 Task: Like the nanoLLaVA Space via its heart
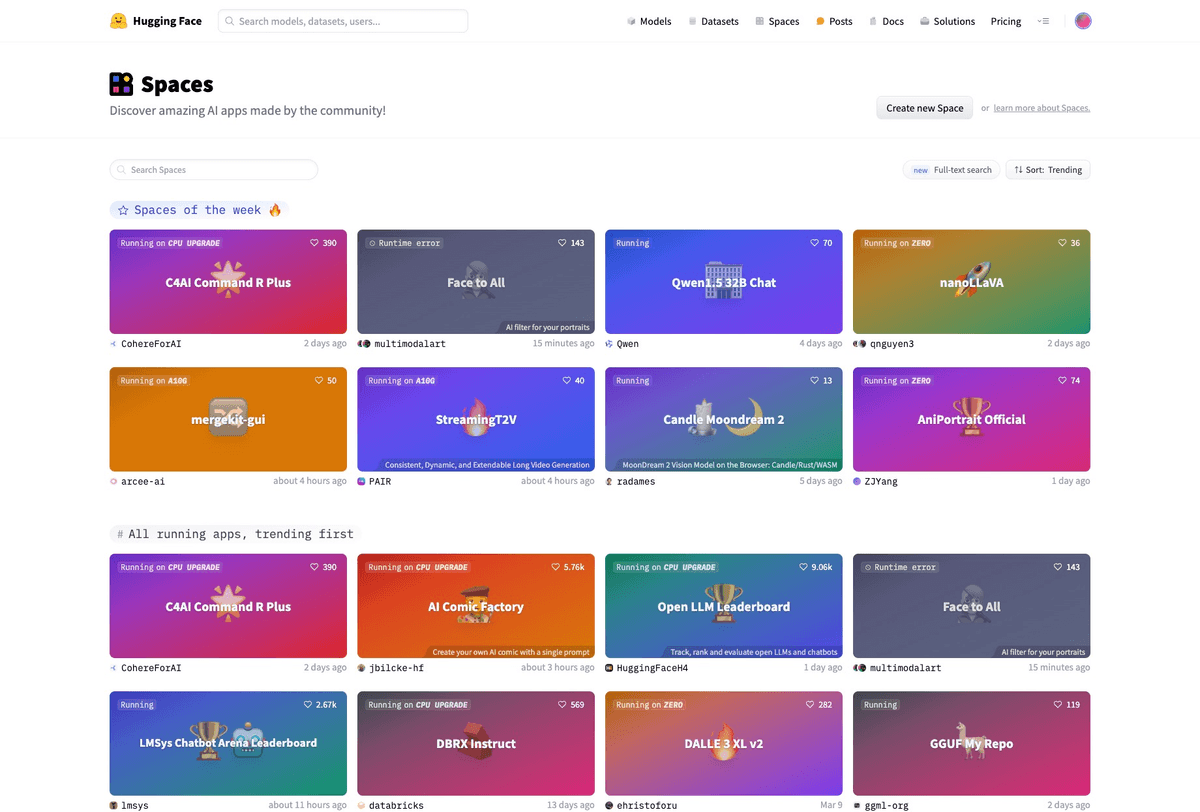[1062, 243]
